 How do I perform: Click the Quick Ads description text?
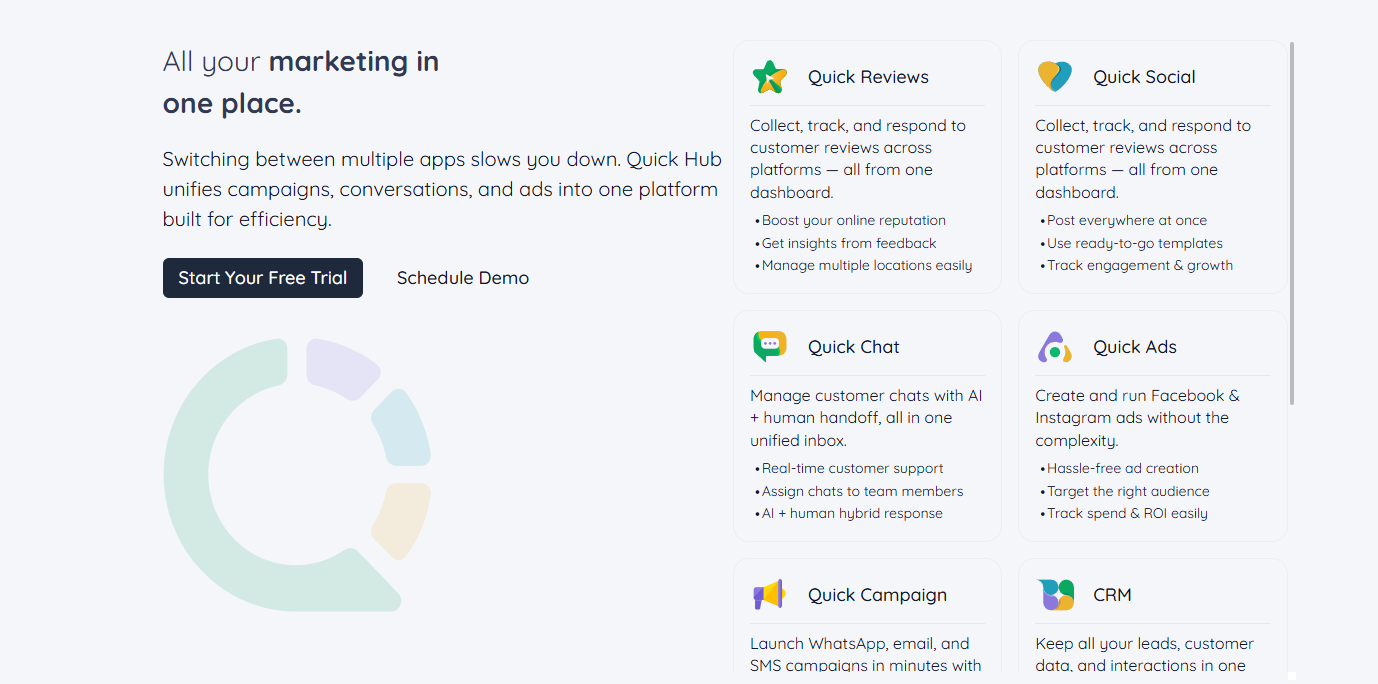click(x=1137, y=418)
